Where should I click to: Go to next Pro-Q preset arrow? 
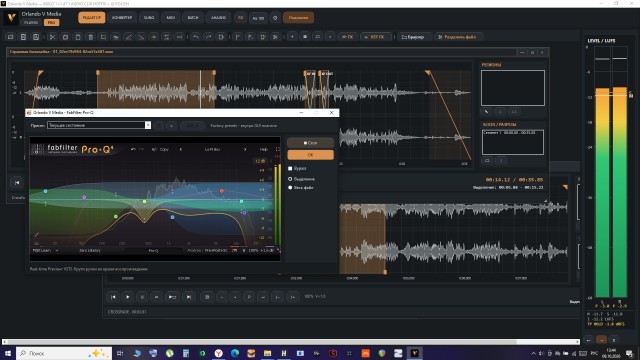[245, 149]
